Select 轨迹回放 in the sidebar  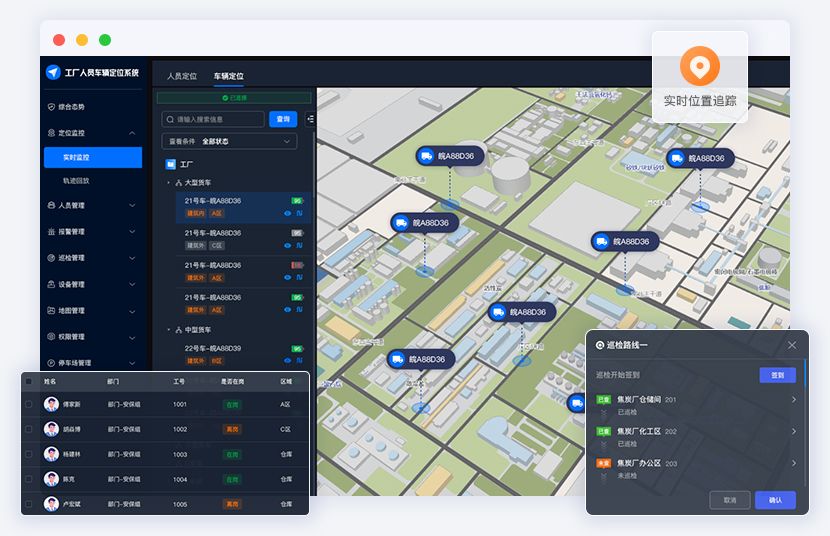point(76,181)
